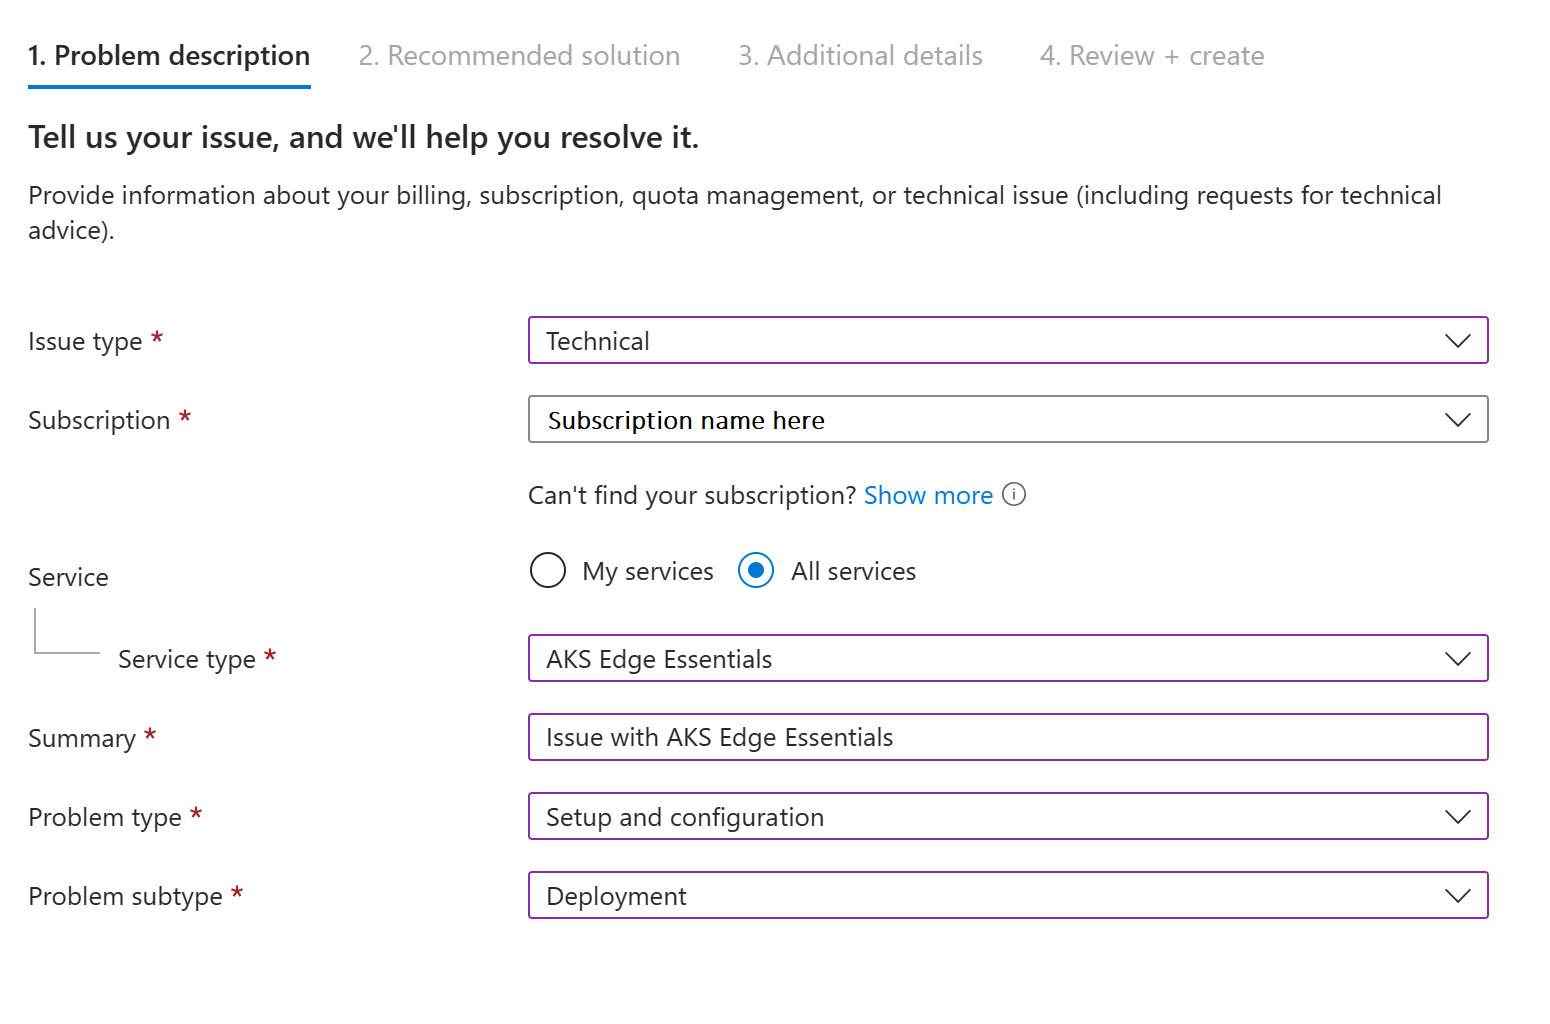Switch to Recommended solution tab

[519, 56]
